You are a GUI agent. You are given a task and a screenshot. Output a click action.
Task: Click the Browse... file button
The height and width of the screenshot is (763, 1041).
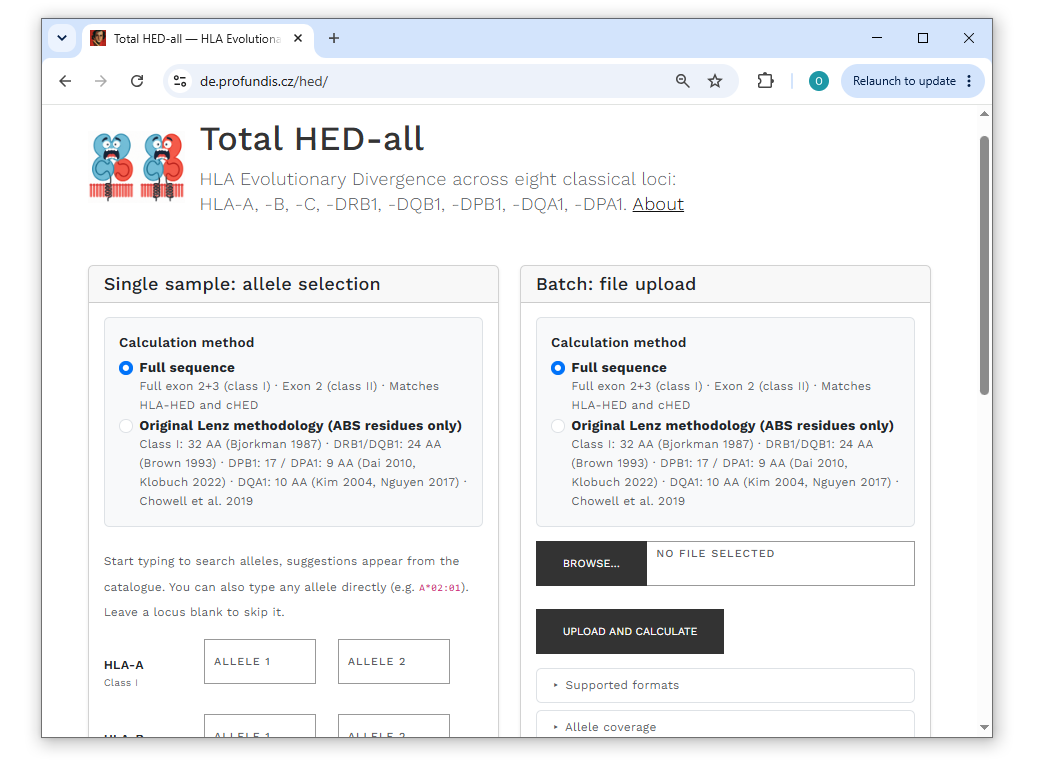point(592,564)
